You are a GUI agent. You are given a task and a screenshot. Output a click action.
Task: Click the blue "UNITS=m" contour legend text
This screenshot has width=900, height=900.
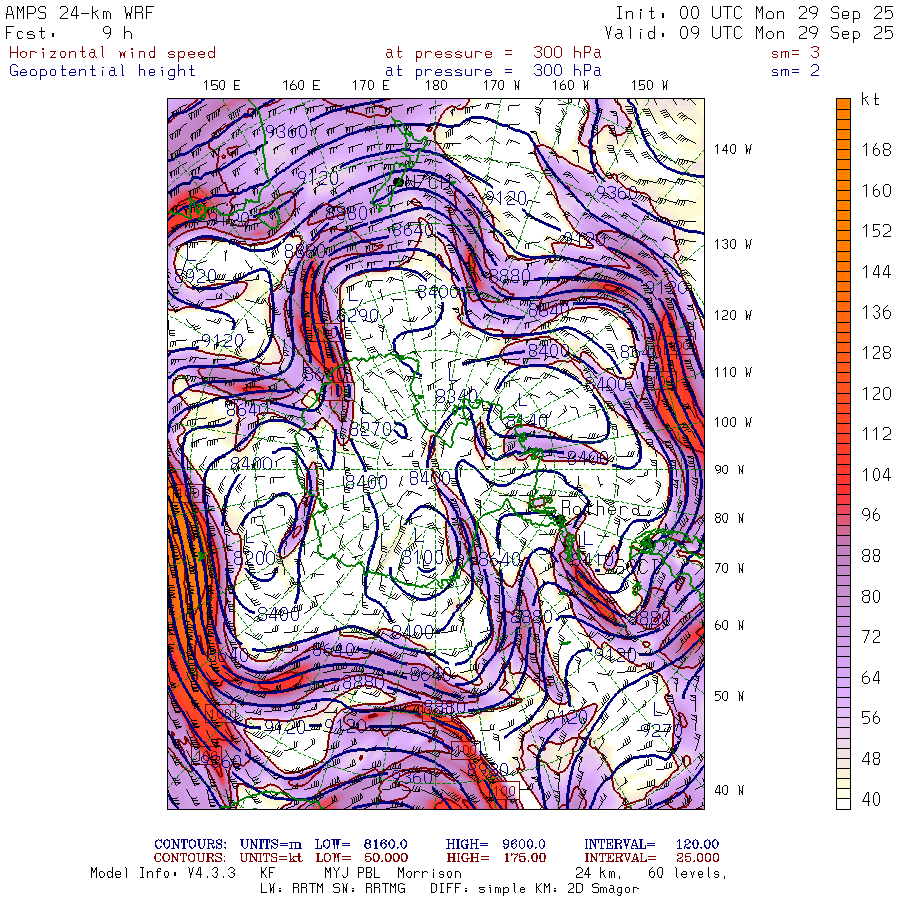tap(270, 844)
